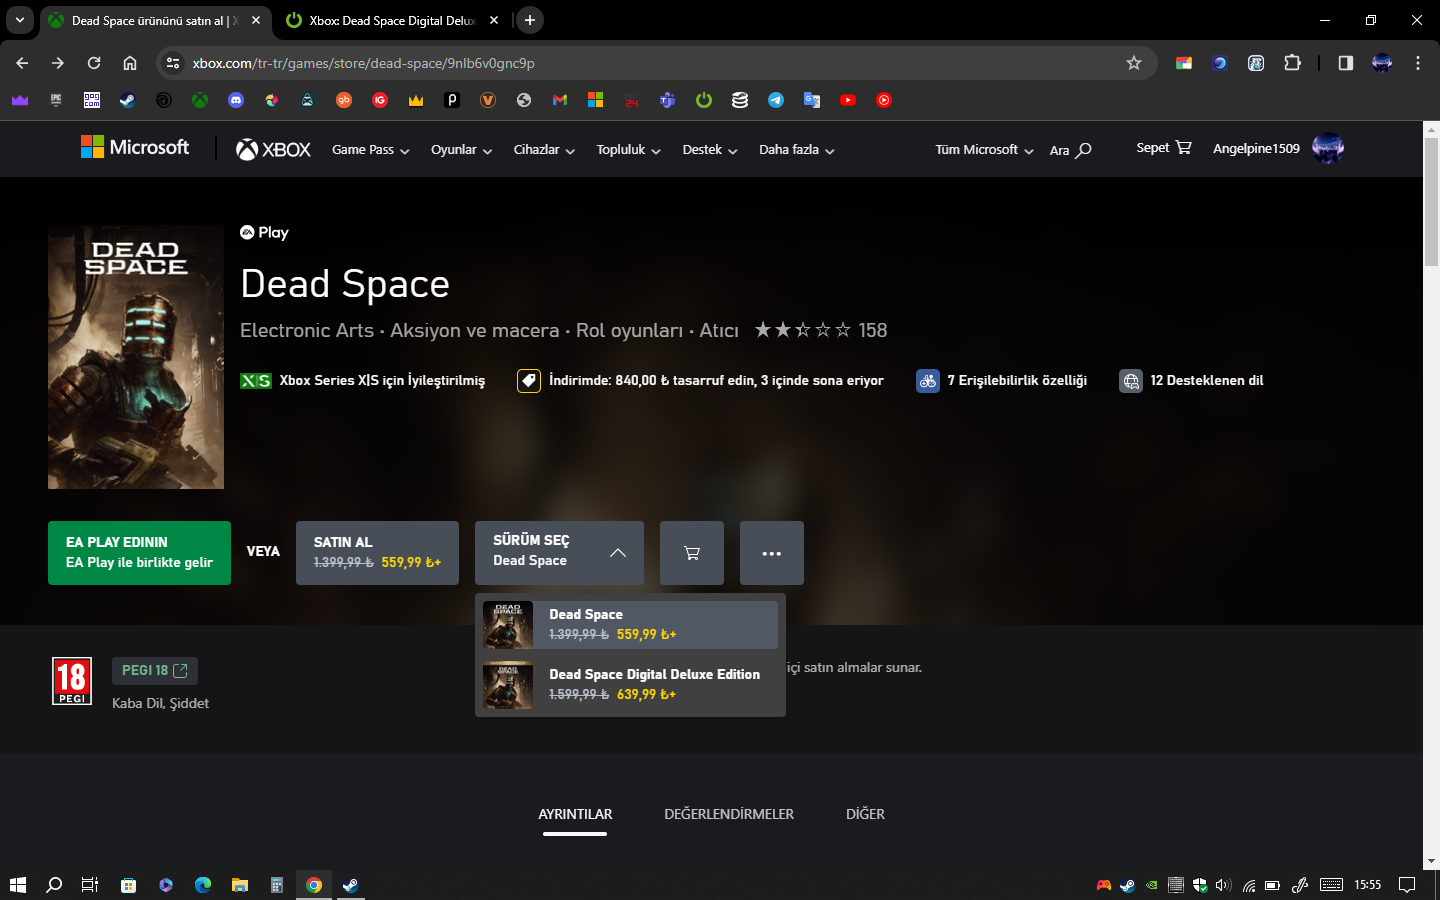Open the GOG.com bookmark
The image size is (1440, 900).
click(x=92, y=100)
